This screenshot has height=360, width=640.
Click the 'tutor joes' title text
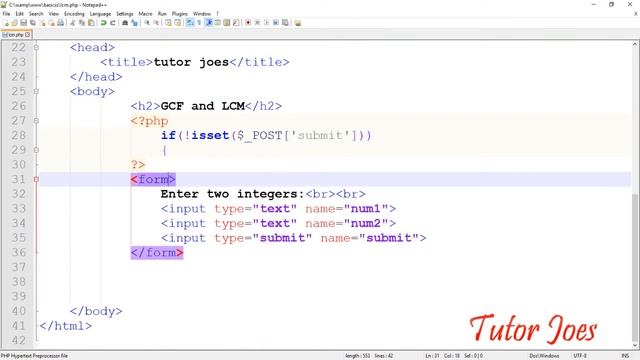click(191, 62)
